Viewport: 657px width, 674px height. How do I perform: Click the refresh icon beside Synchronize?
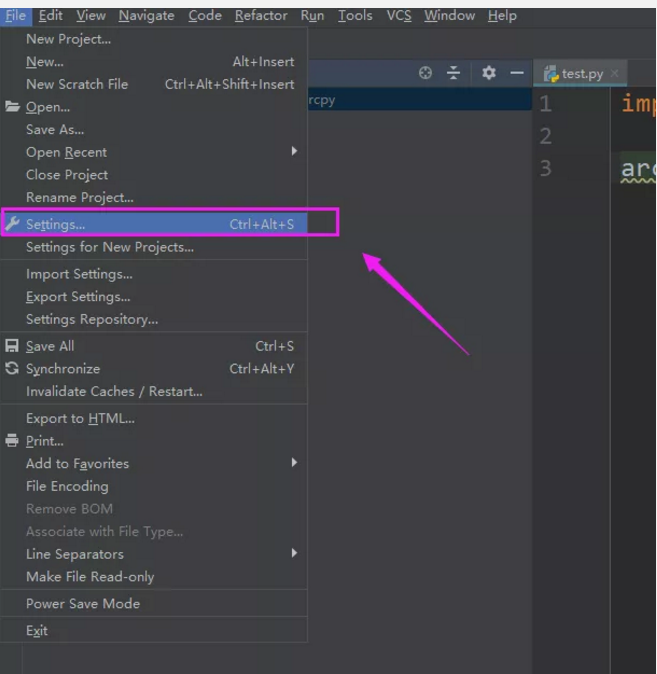[x=12, y=368]
